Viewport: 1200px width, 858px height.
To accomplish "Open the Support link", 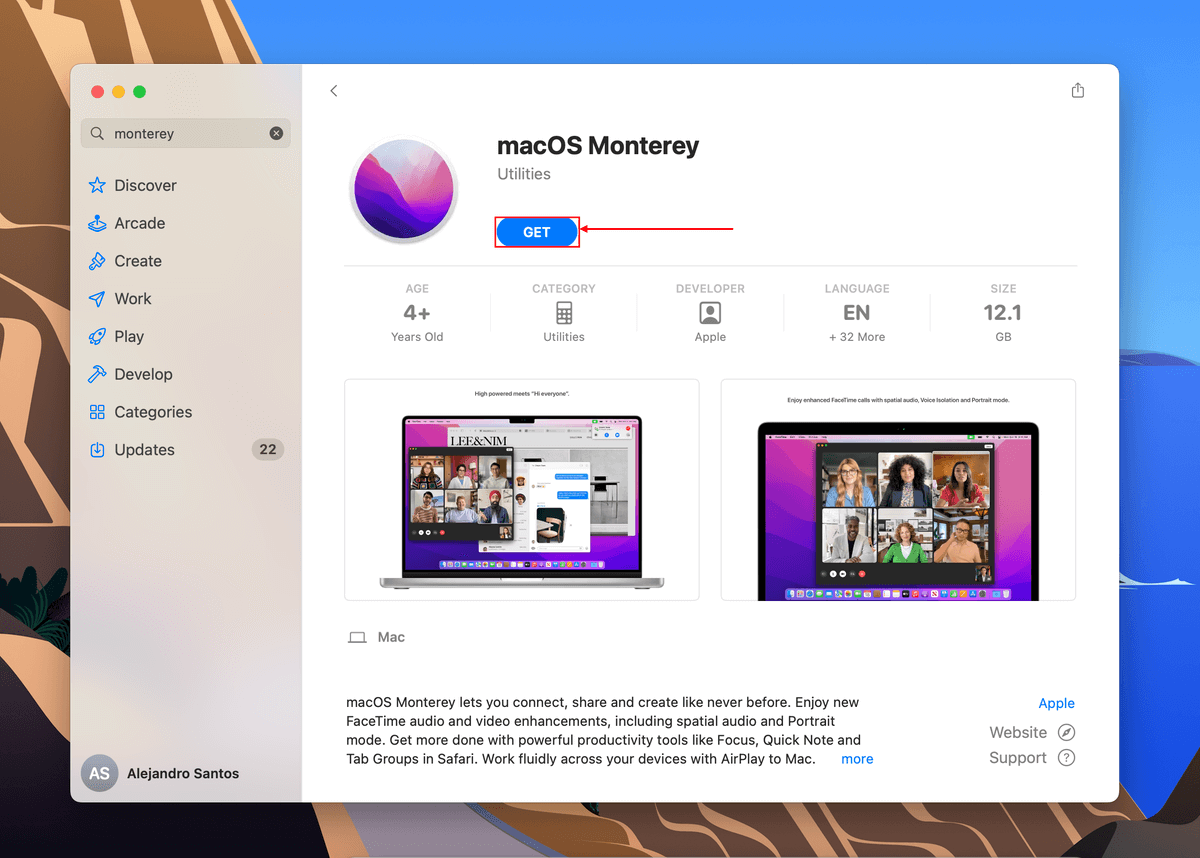I will coord(1018,757).
